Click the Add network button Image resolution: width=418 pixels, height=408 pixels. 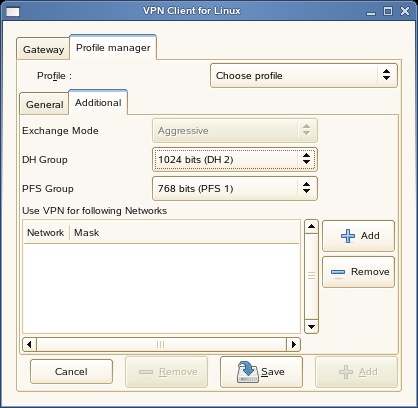(x=358, y=236)
